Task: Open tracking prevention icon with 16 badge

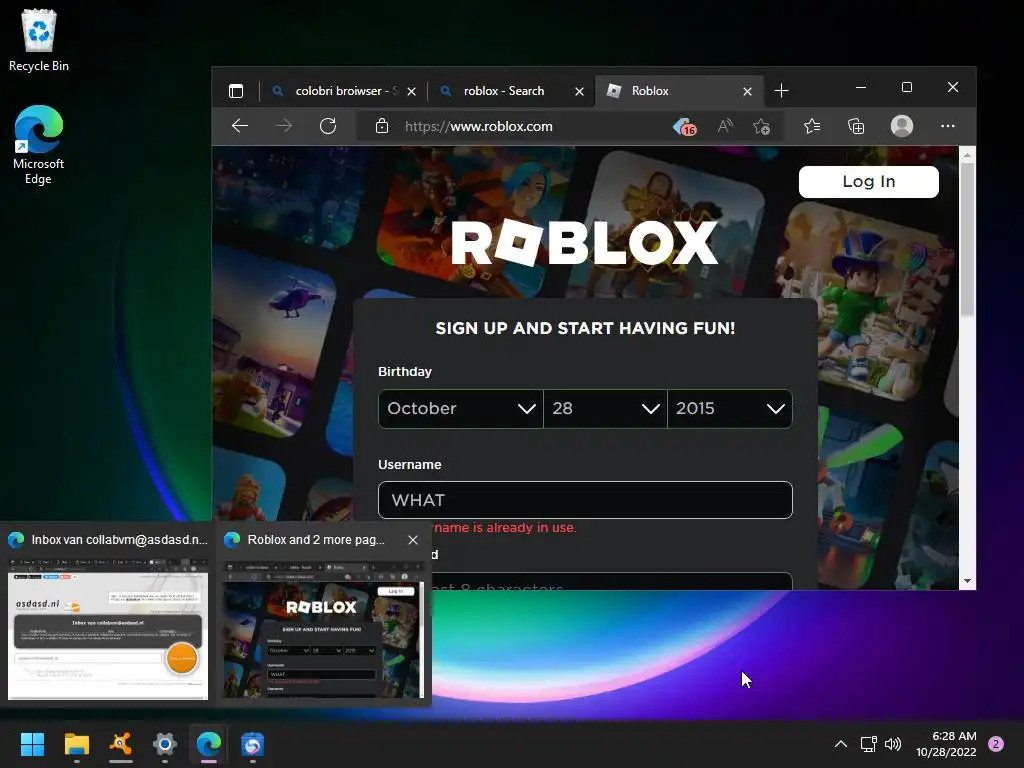Action: (684, 126)
